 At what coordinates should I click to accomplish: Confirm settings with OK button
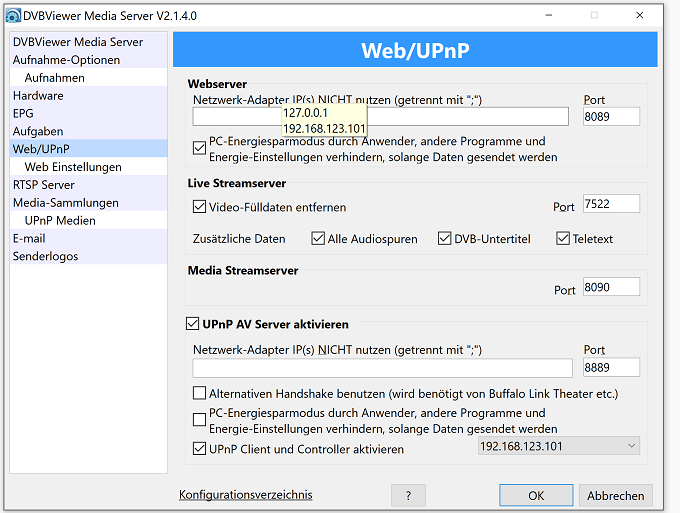click(536, 495)
